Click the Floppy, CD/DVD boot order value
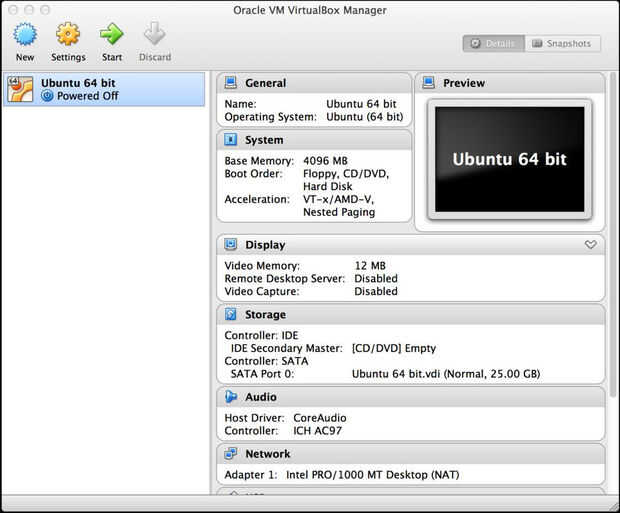620x513 pixels. 346,174
